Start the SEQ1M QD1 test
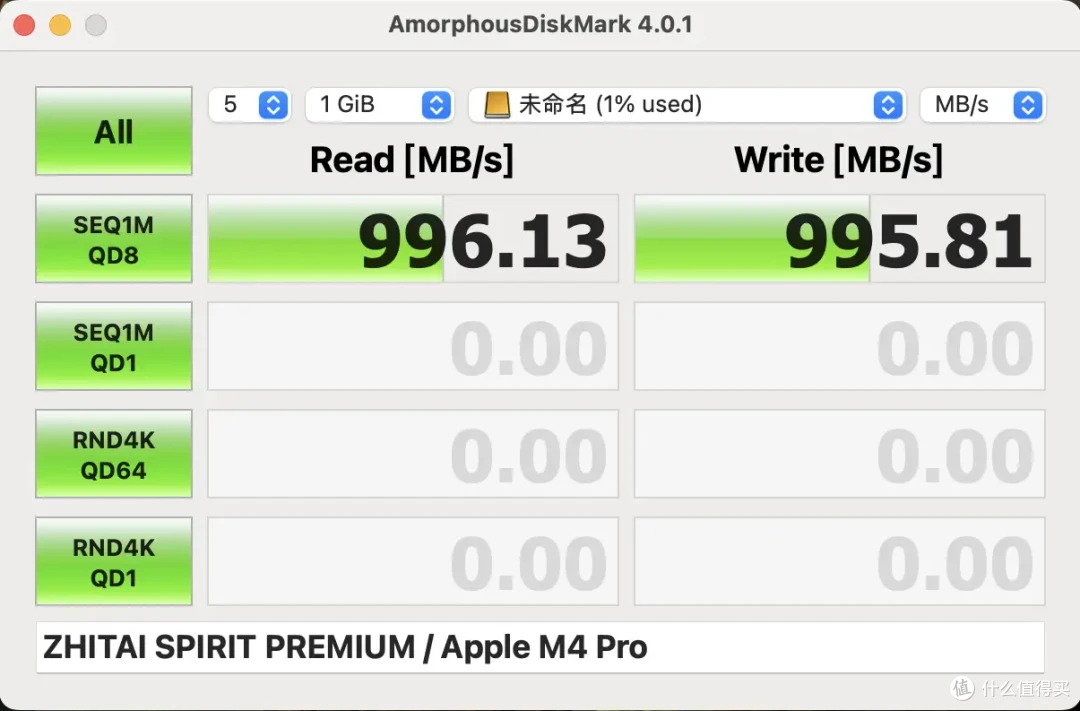This screenshot has height=711, width=1080. click(x=114, y=346)
